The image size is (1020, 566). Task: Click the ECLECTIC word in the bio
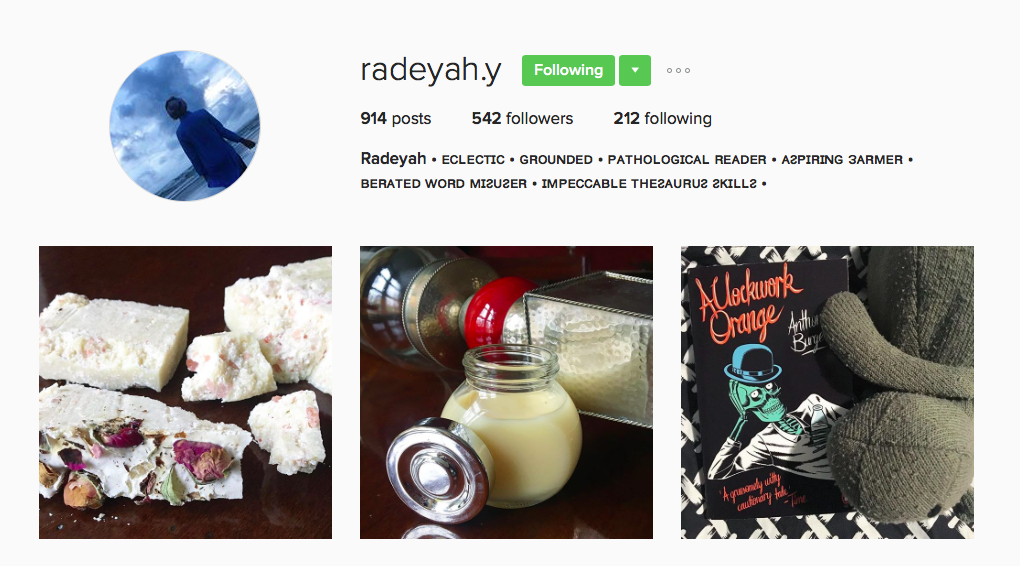[x=473, y=160]
